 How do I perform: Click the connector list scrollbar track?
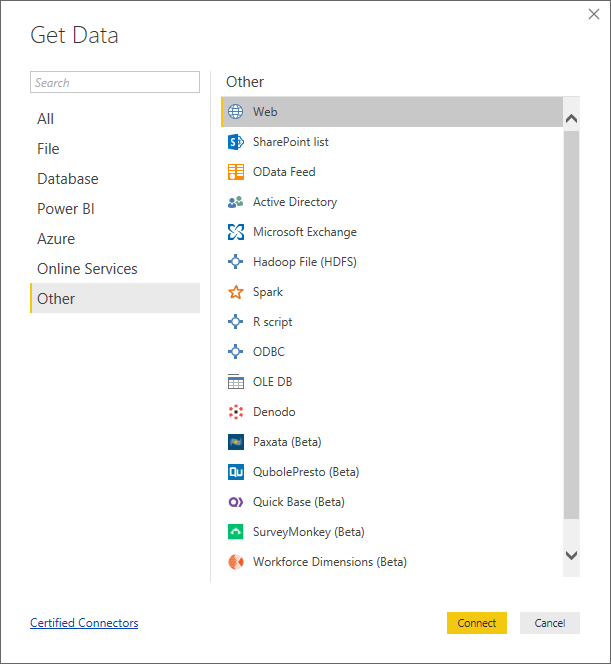pyautogui.click(x=571, y=330)
